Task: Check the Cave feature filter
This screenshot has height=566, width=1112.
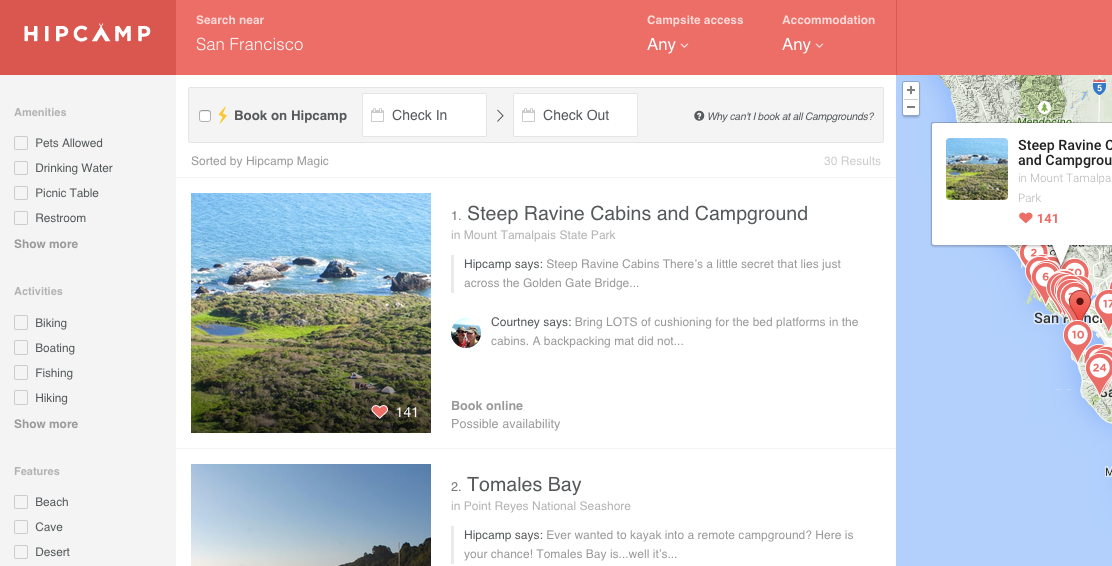Action: 21,527
